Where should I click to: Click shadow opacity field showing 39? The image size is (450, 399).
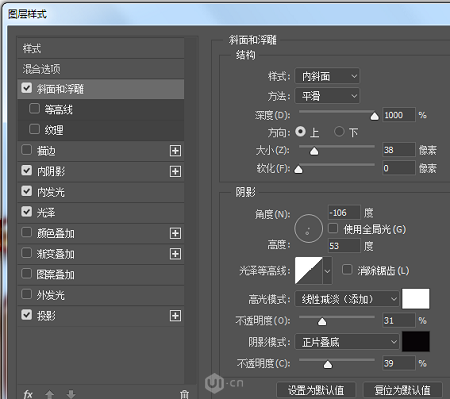[x=399, y=363]
